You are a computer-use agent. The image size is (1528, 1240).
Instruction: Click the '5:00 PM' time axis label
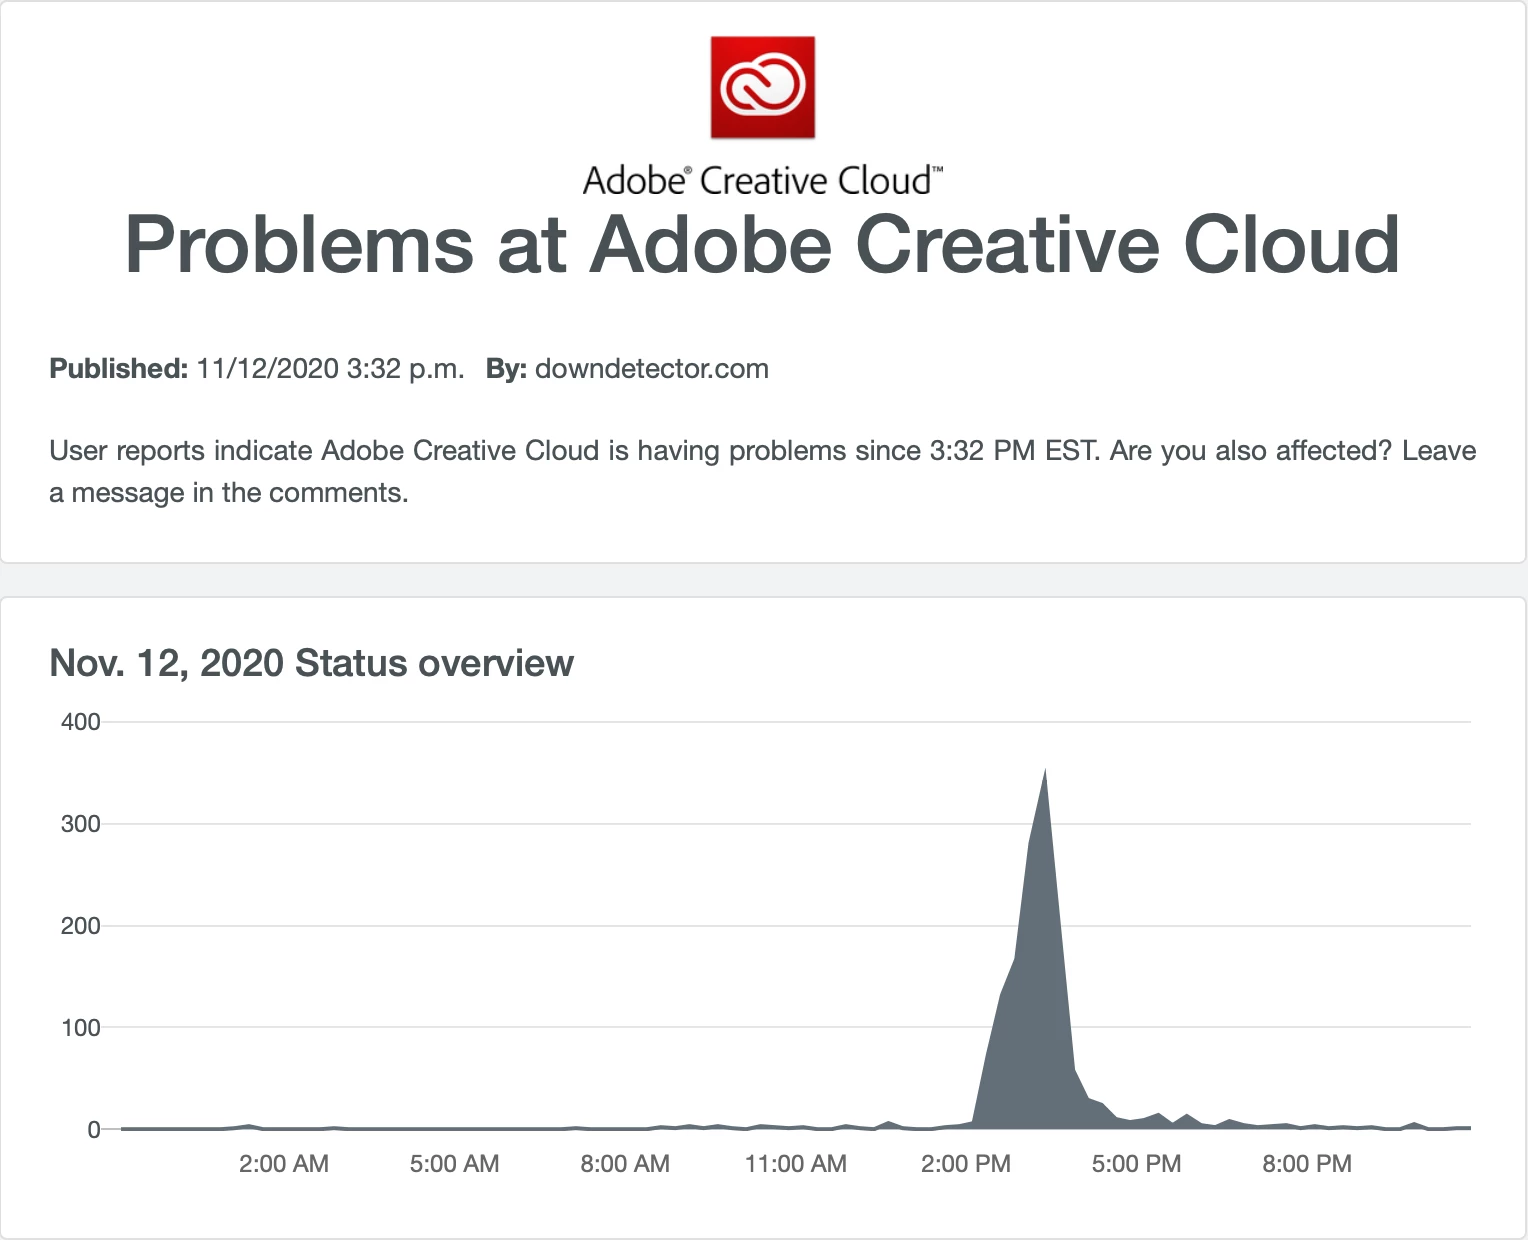pos(1137,1164)
